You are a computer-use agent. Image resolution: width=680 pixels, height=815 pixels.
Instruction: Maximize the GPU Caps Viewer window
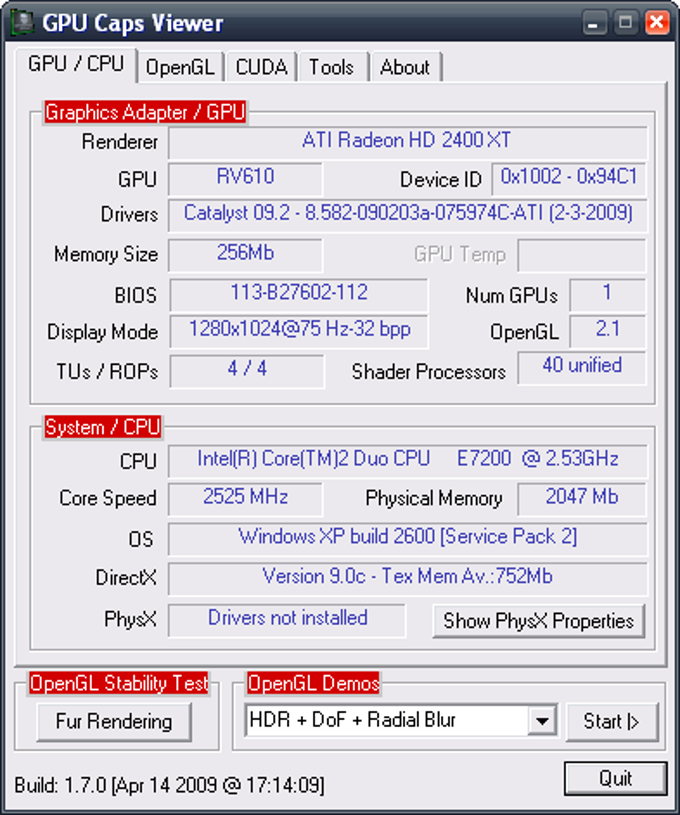[625, 23]
